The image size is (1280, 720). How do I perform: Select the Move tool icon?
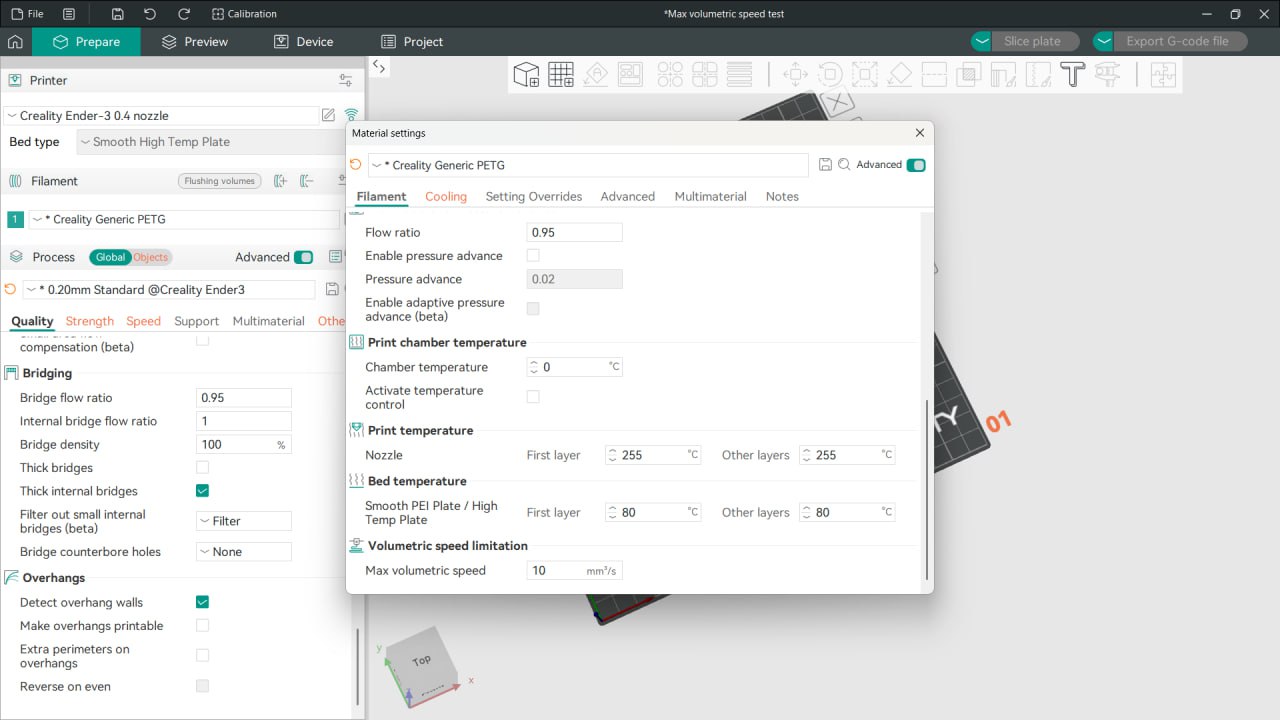[796, 75]
